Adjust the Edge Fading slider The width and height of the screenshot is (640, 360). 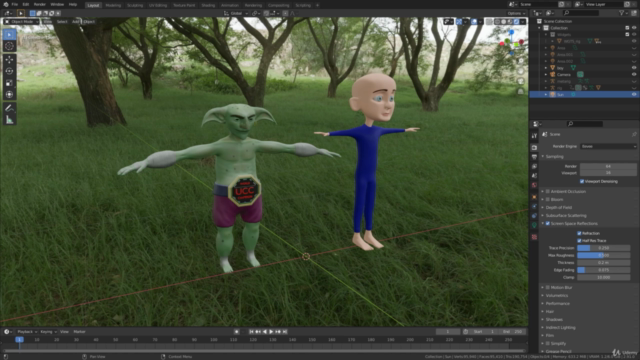(x=603, y=270)
